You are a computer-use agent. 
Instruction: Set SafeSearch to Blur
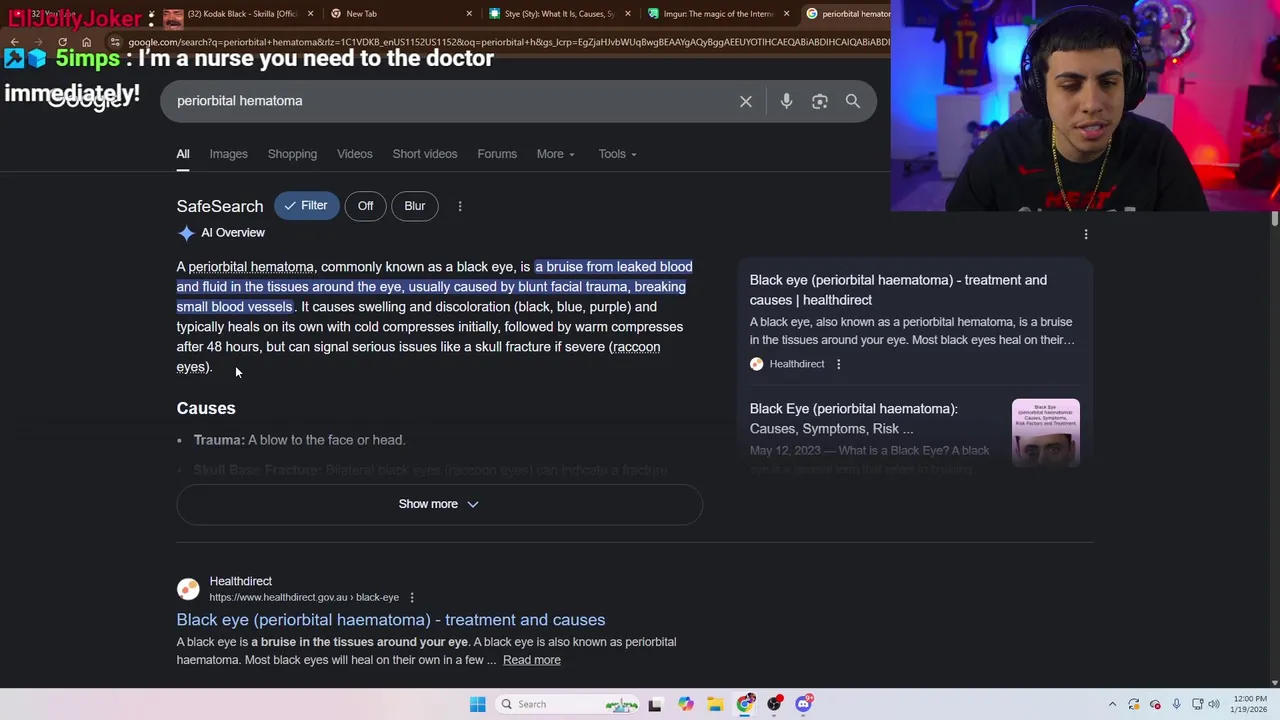[415, 206]
